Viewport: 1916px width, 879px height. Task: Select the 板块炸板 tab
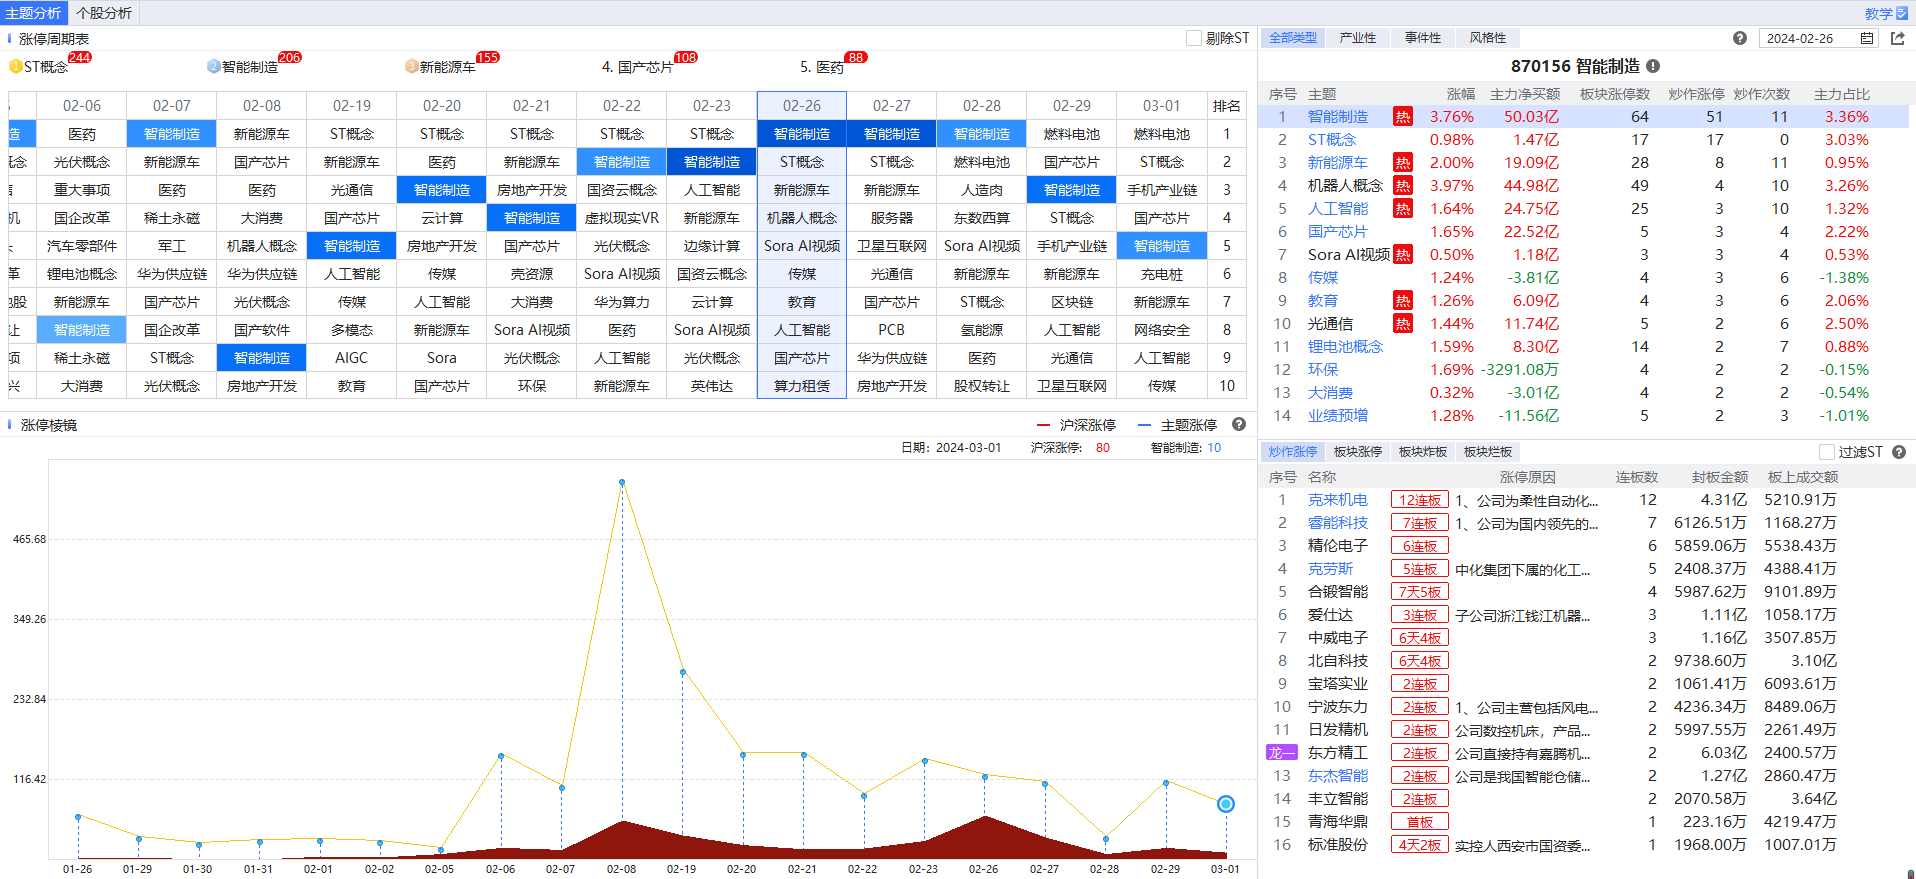tap(1423, 452)
